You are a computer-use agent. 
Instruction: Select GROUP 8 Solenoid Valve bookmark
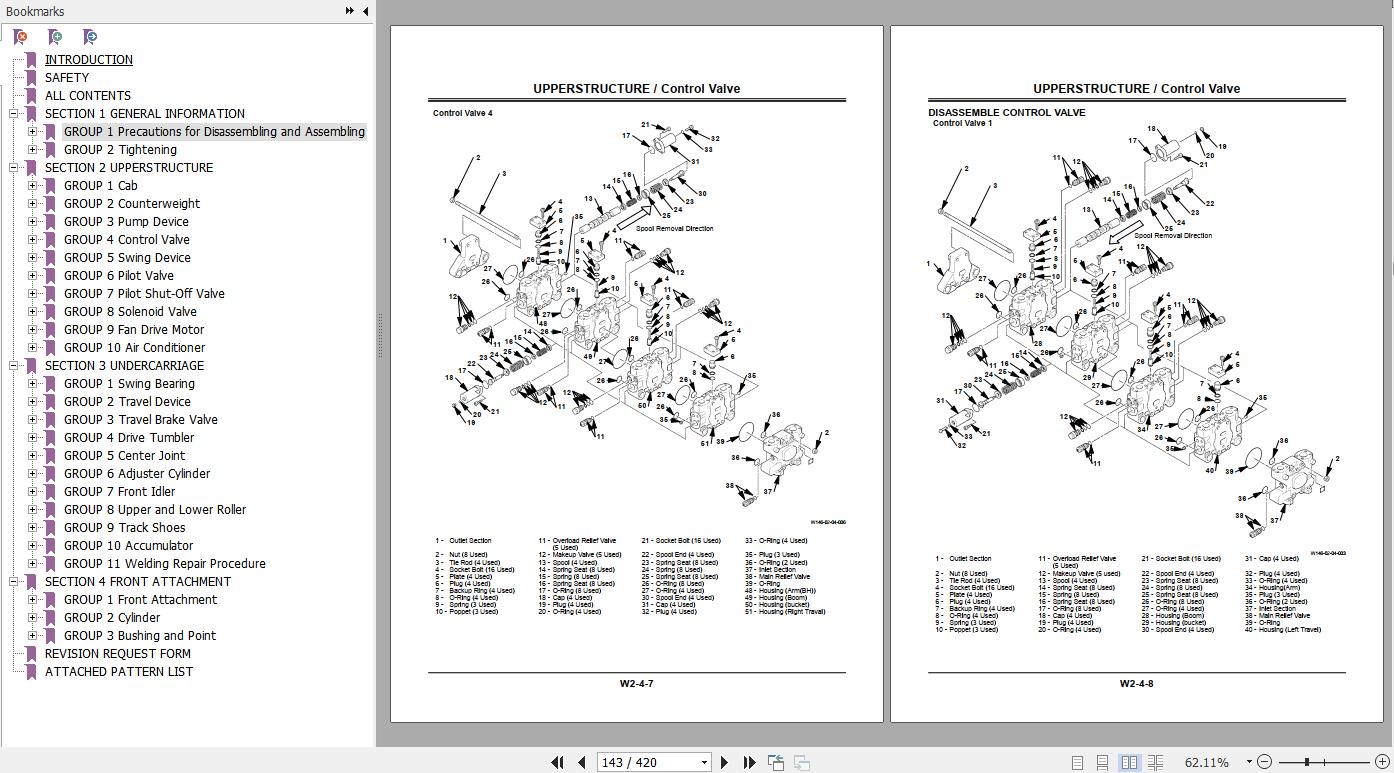click(x=130, y=311)
